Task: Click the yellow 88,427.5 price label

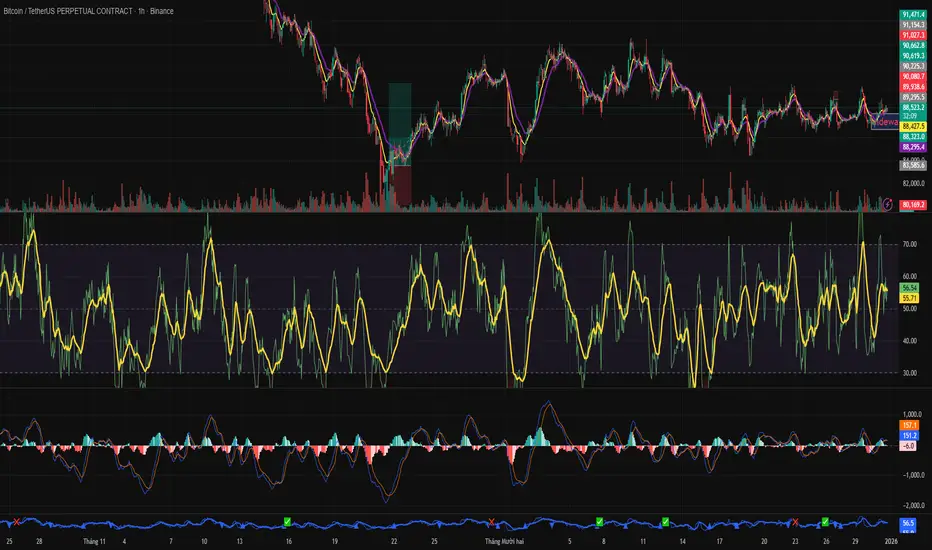Action: pos(913,127)
